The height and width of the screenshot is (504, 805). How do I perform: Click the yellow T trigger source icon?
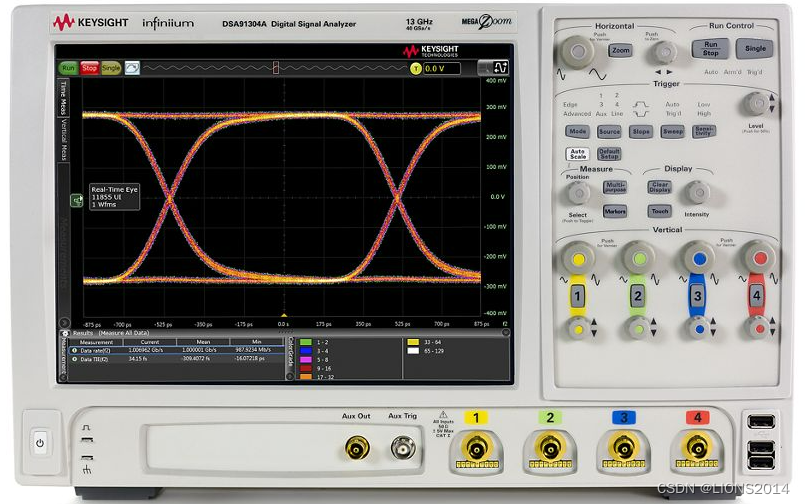tap(416, 68)
